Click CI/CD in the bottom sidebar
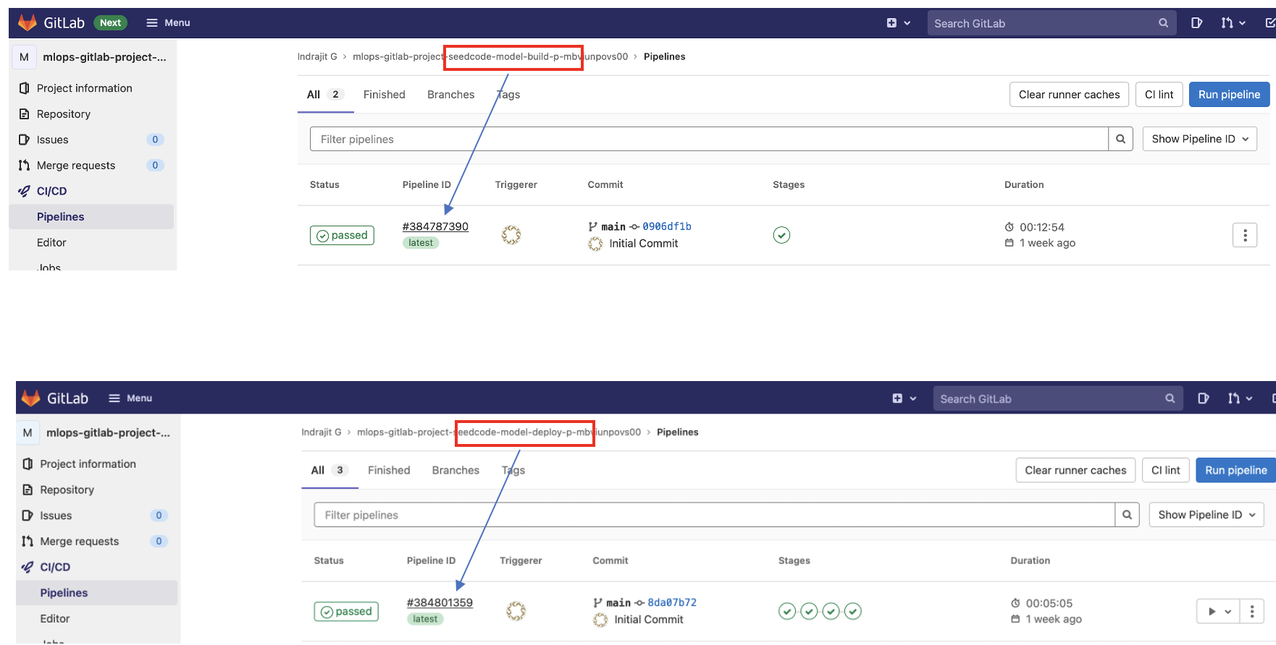This screenshot has height=645, width=1276. (x=54, y=567)
